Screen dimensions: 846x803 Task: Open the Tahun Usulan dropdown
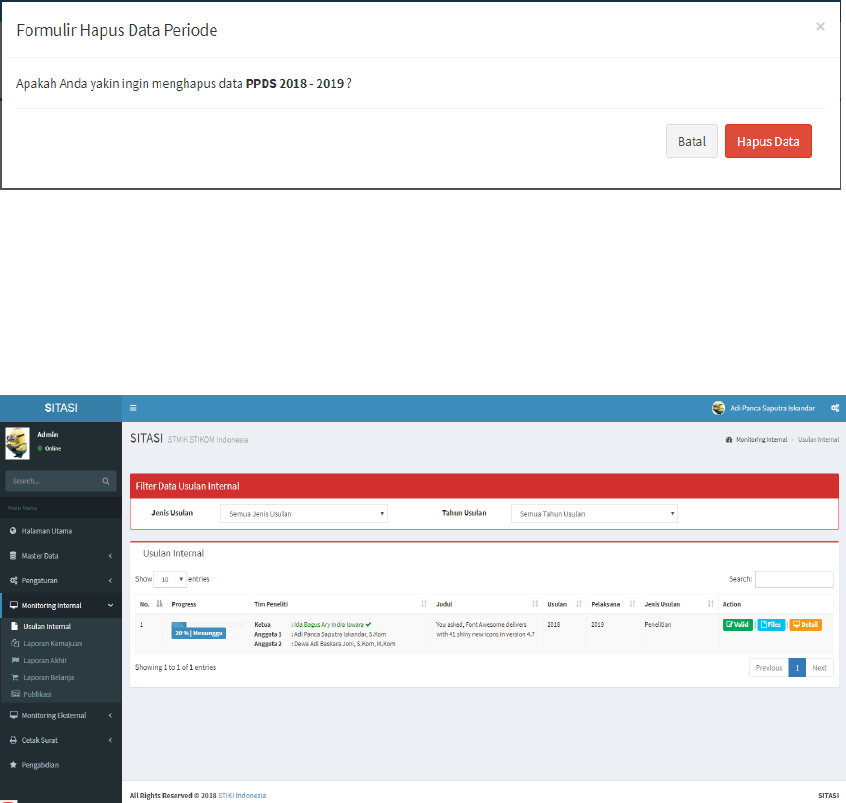click(x=594, y=514)
